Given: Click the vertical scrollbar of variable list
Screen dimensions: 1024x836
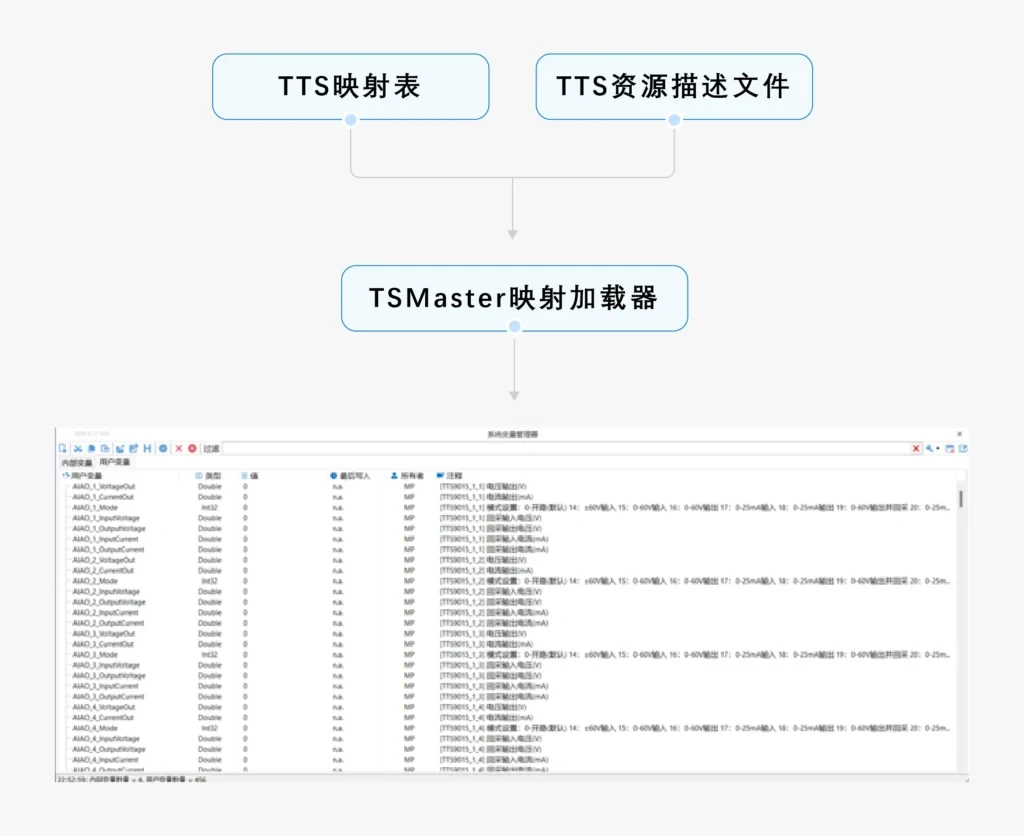Looking at the screenshot, I should coord(961,498).
